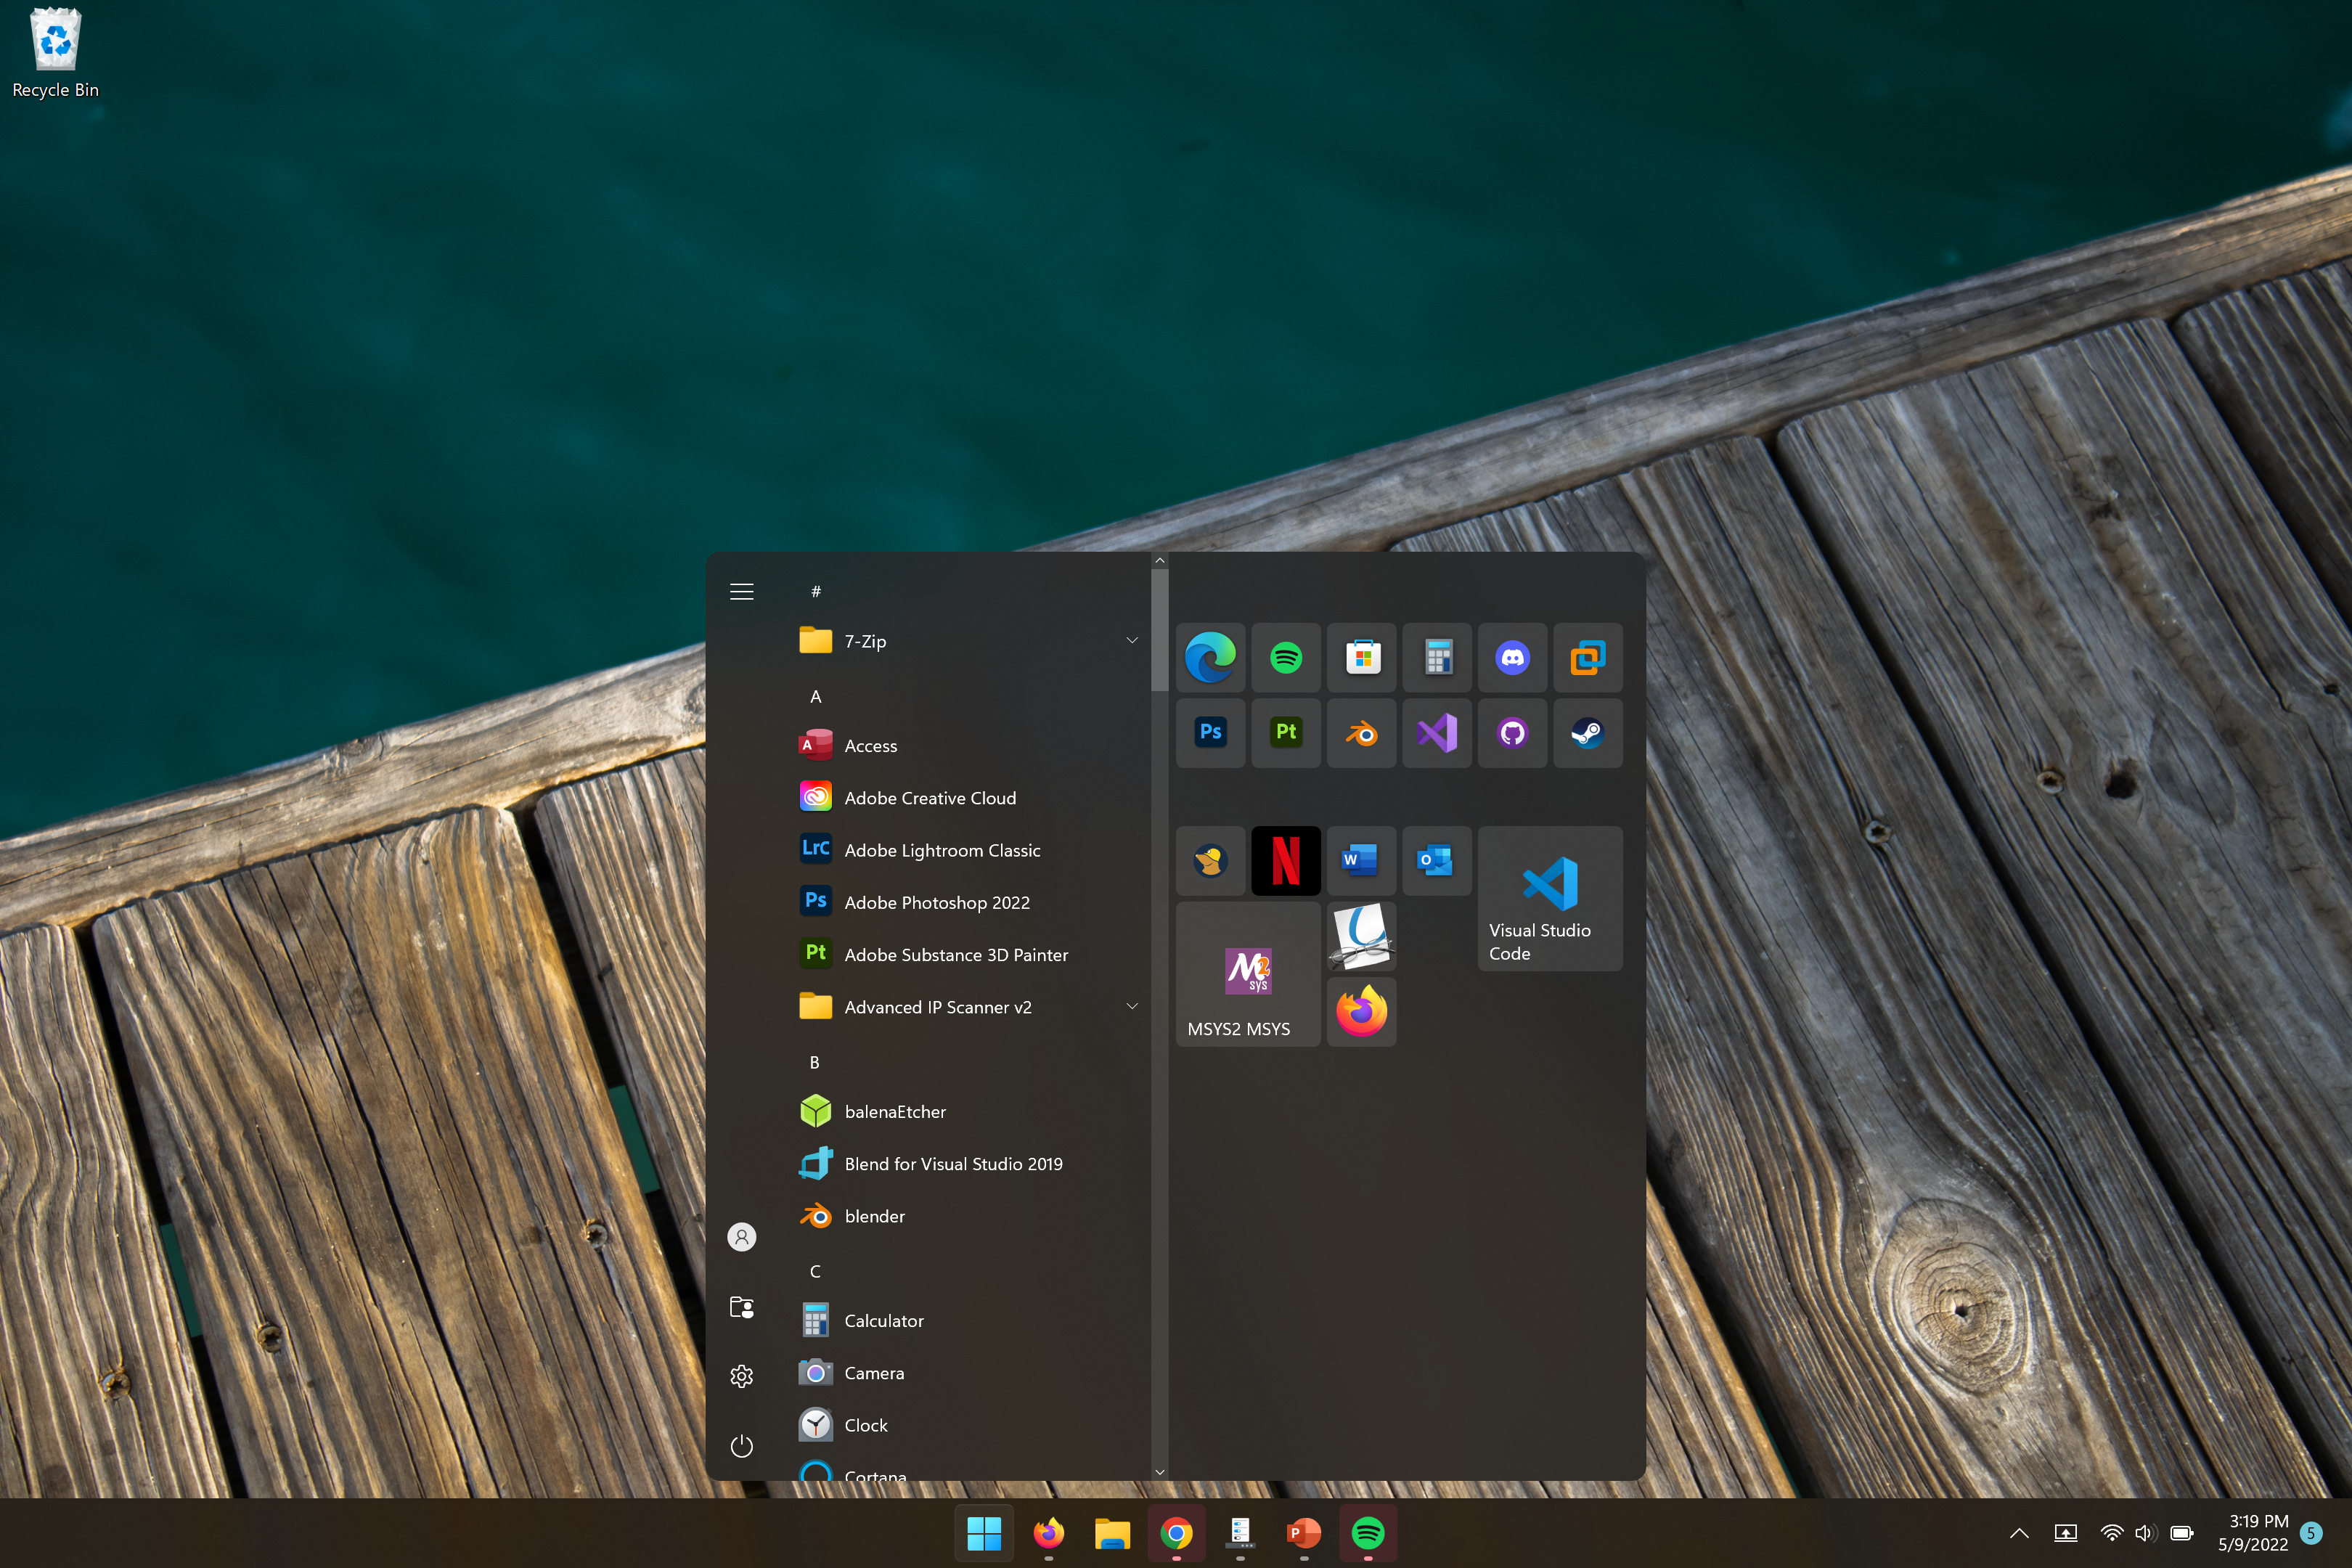Image resolution: width=2352 pixels, height=1568 pixels.
Task: Open the Settings gear in the Start sidebar
Action: 741,1376
